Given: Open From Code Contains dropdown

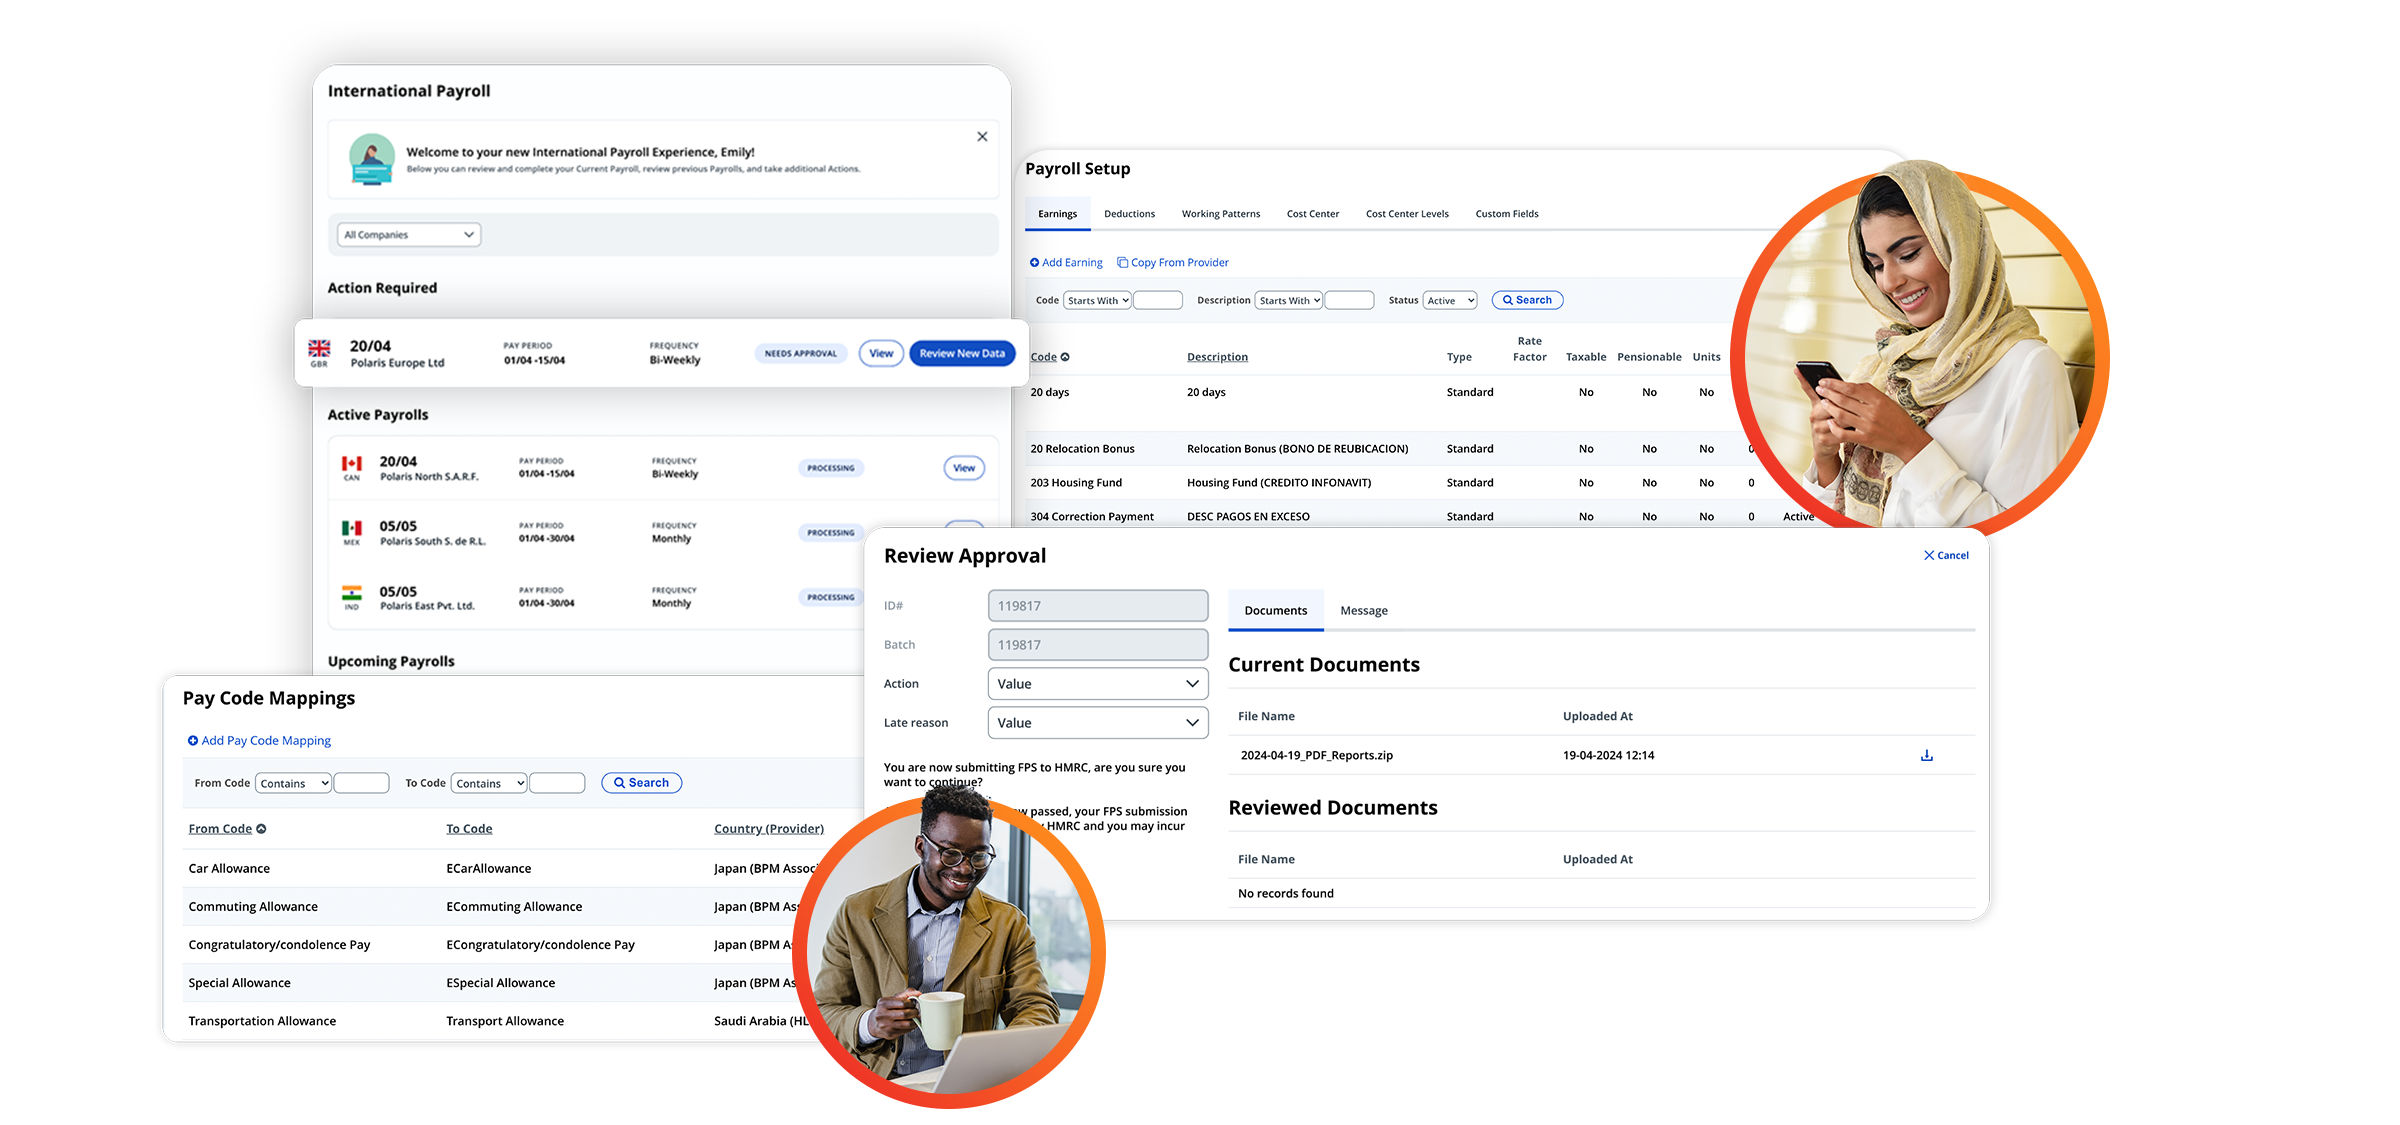Looking at the screenshot, I should 293,784.
